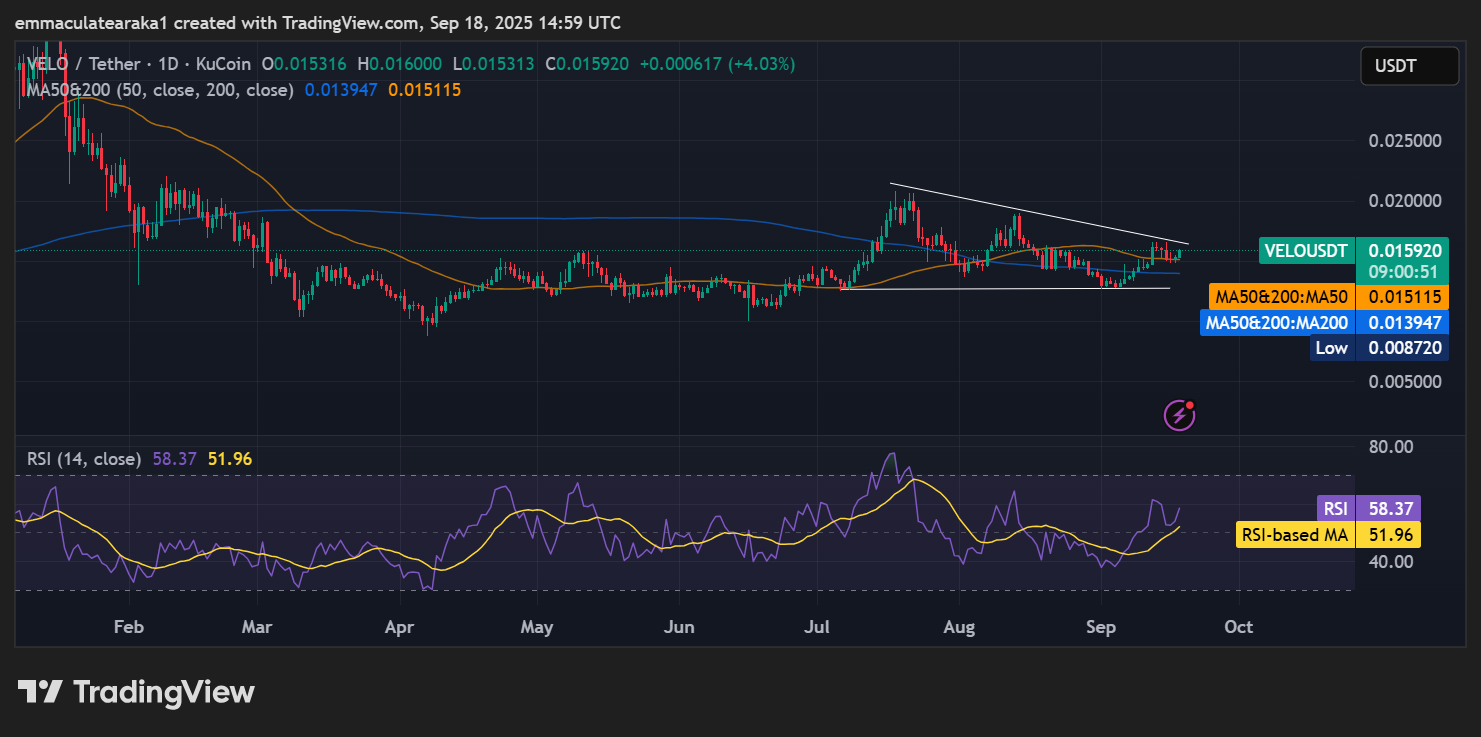Click the +4.03% change value
1481x737 pixels.
pyautogui.click(x=764, y=63)
